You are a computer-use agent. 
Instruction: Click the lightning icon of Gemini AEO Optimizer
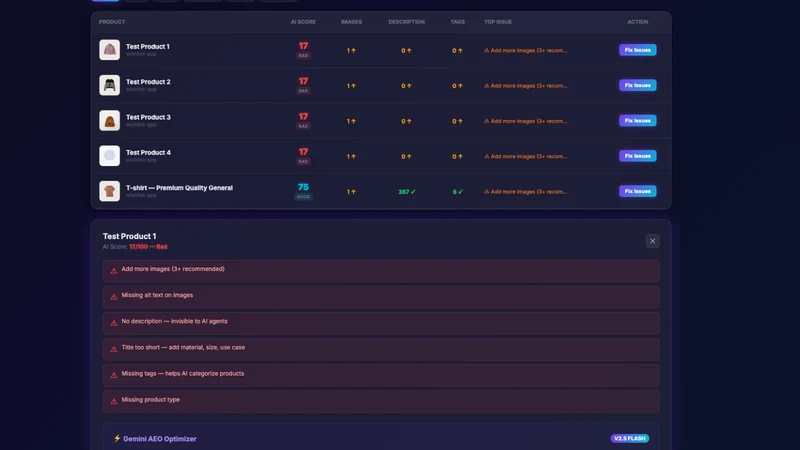coord(117,438)
